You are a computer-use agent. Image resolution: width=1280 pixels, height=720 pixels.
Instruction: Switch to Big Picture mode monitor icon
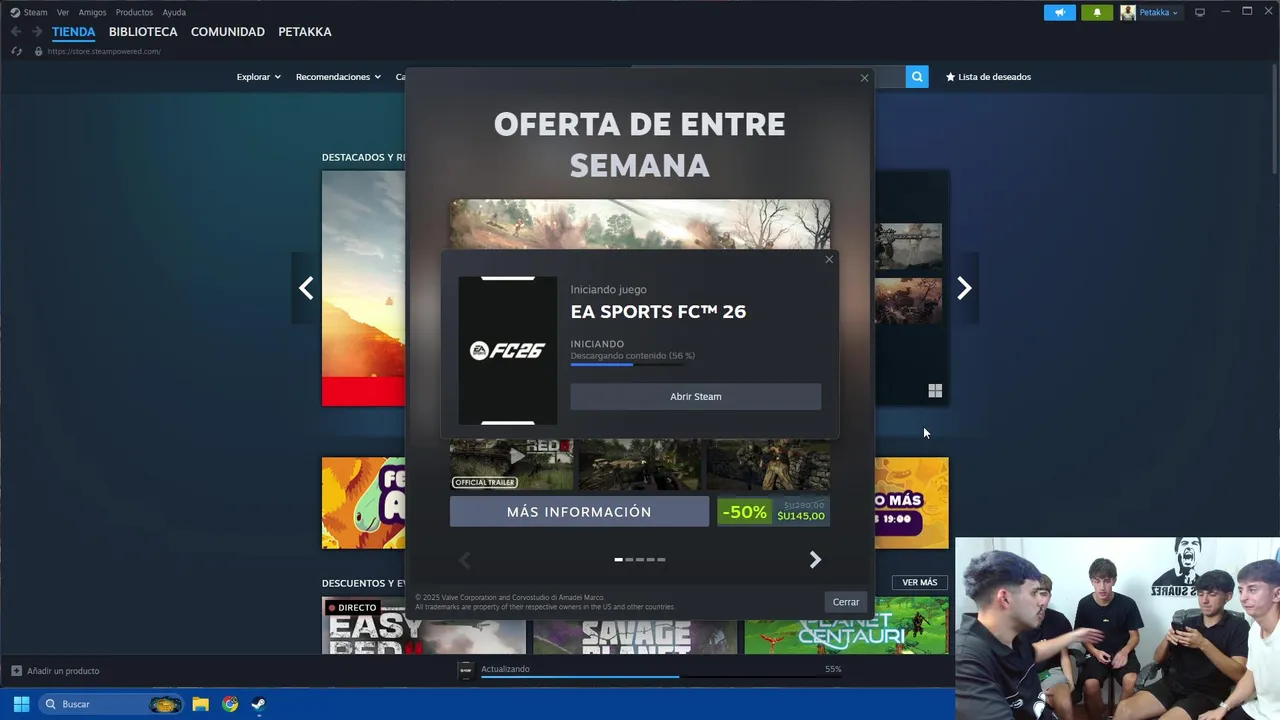pyautogui.click(x=1200, y=12)
